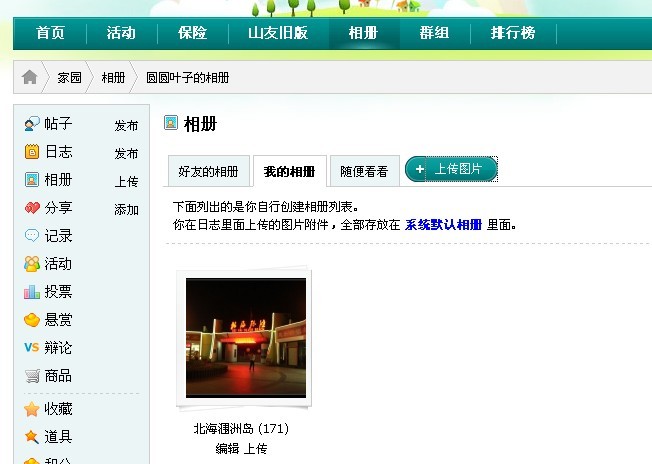The width and height of the screenshot is (652, 464).
Task: Open the 记录 speech-bubble icon
Action: pos(32,235)
